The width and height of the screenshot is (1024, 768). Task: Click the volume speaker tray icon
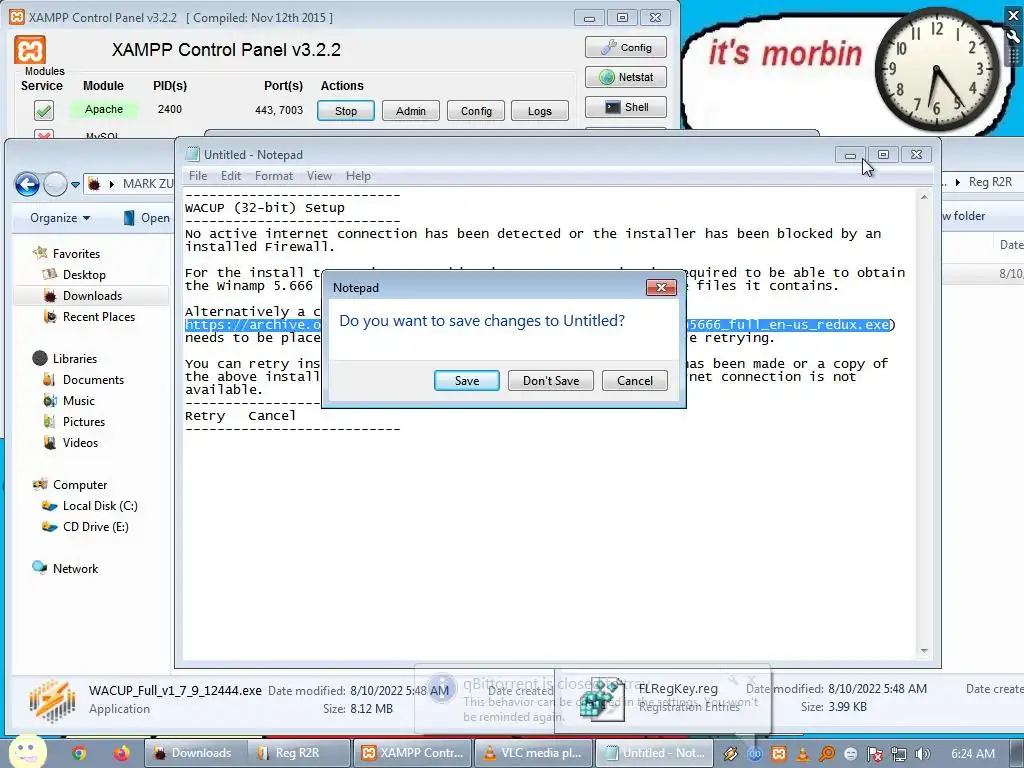point(923,754)
